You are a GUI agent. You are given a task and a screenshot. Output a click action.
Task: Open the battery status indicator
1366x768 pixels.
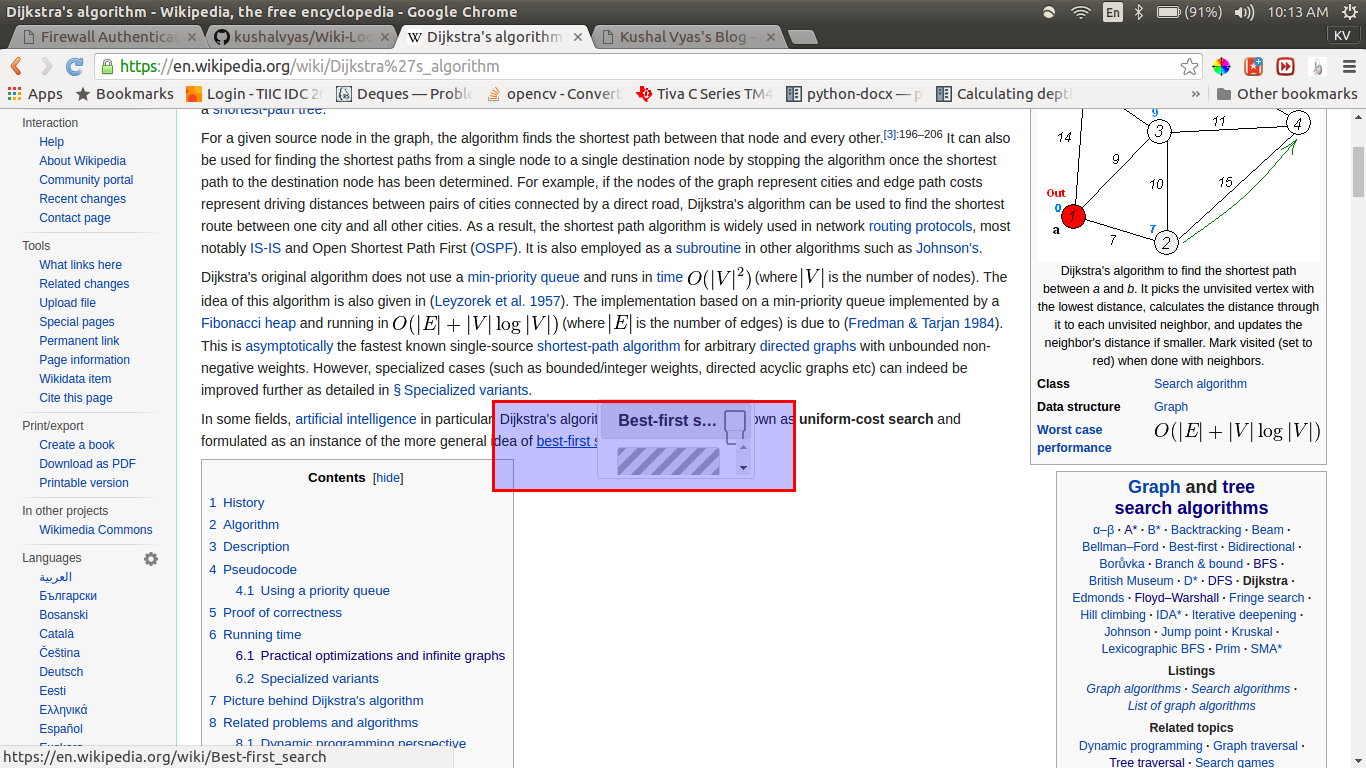(x=1188, y=12)
